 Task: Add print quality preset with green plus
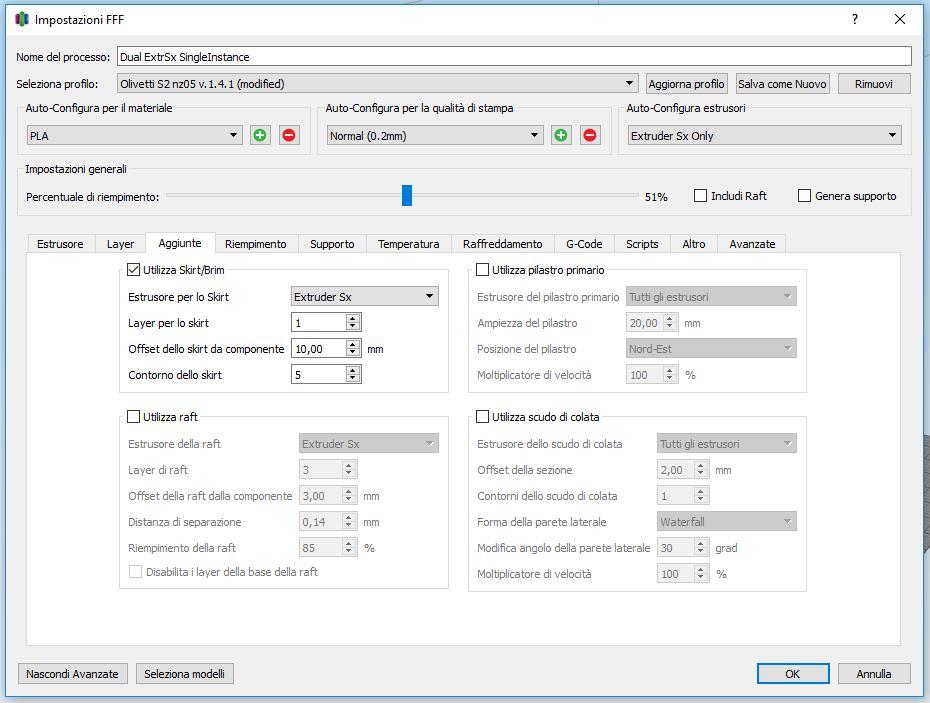coord(561,135)
